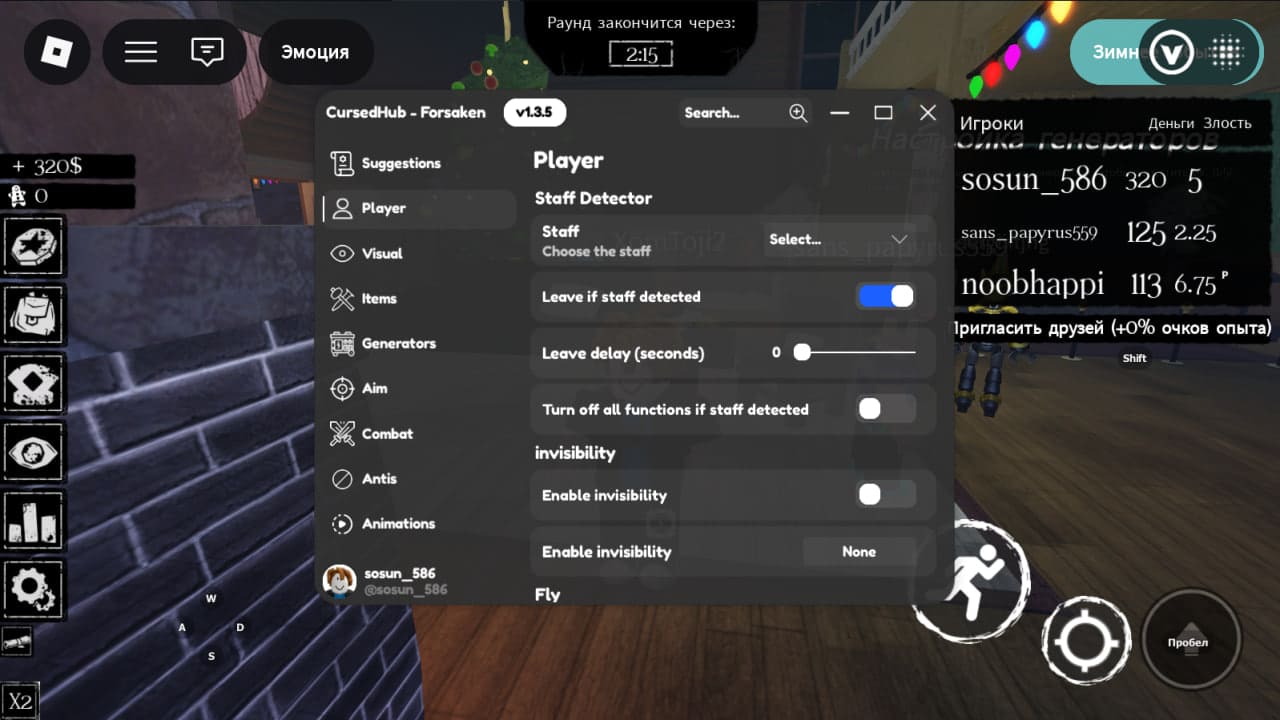The width and height of the screenshot is (1280, 720).
Task: Tap the circled V icon
Action: point(1171,52)
